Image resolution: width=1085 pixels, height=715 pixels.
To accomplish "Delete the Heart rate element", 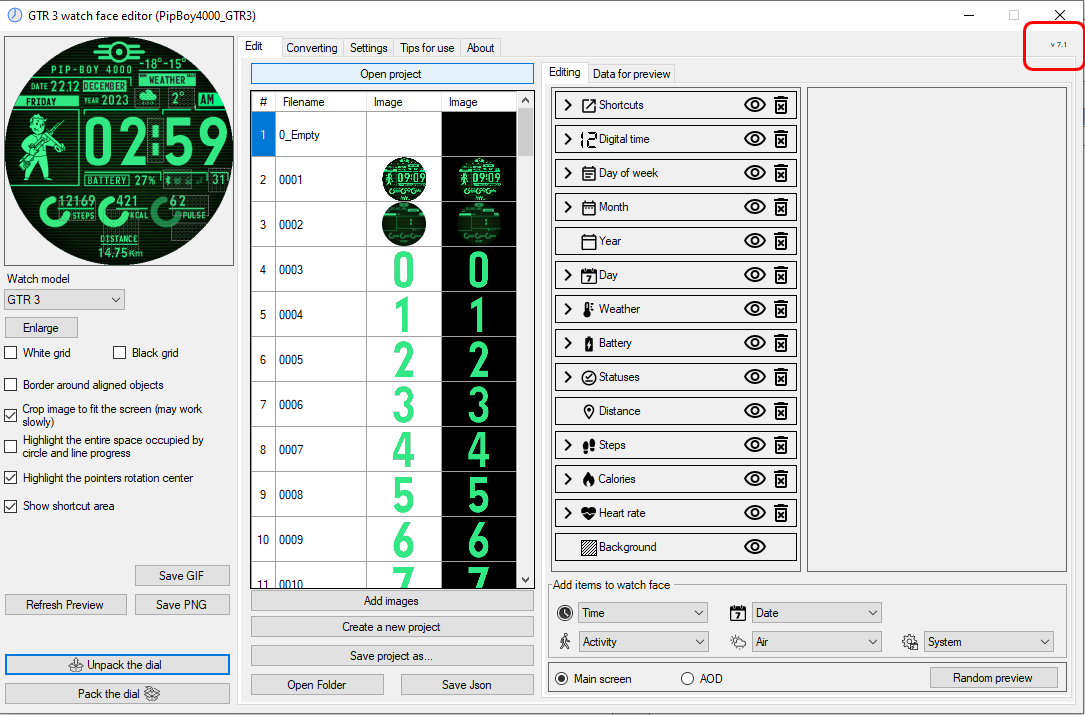I will coord(781,513).
